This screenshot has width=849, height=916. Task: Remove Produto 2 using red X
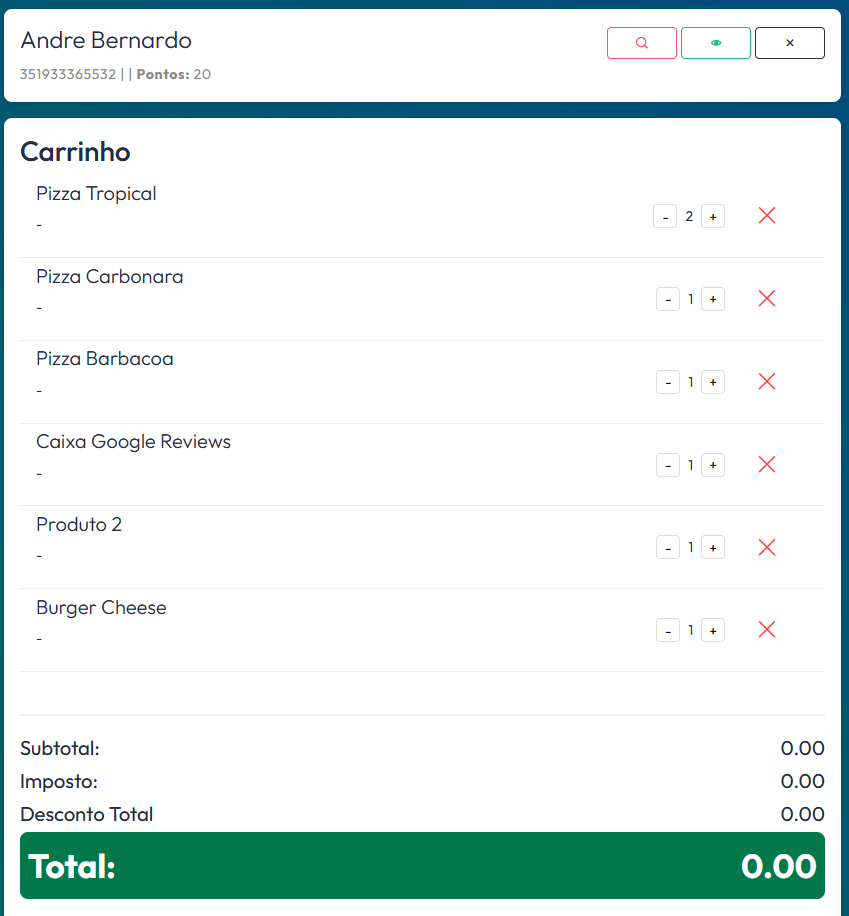pos(767,547)
